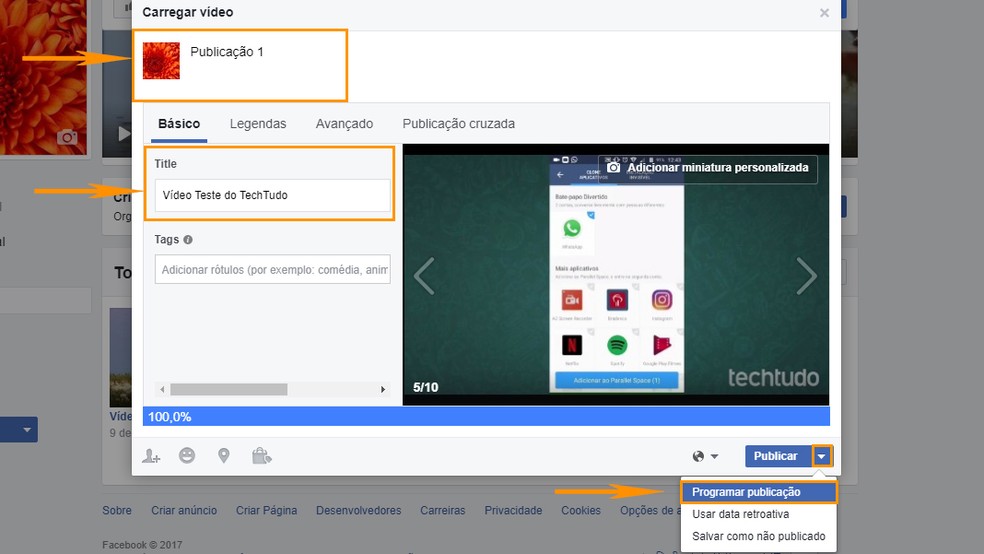Click the Publicação 1 page avatar thumbnail
The image size is (984, 554).
click(161, 61)
